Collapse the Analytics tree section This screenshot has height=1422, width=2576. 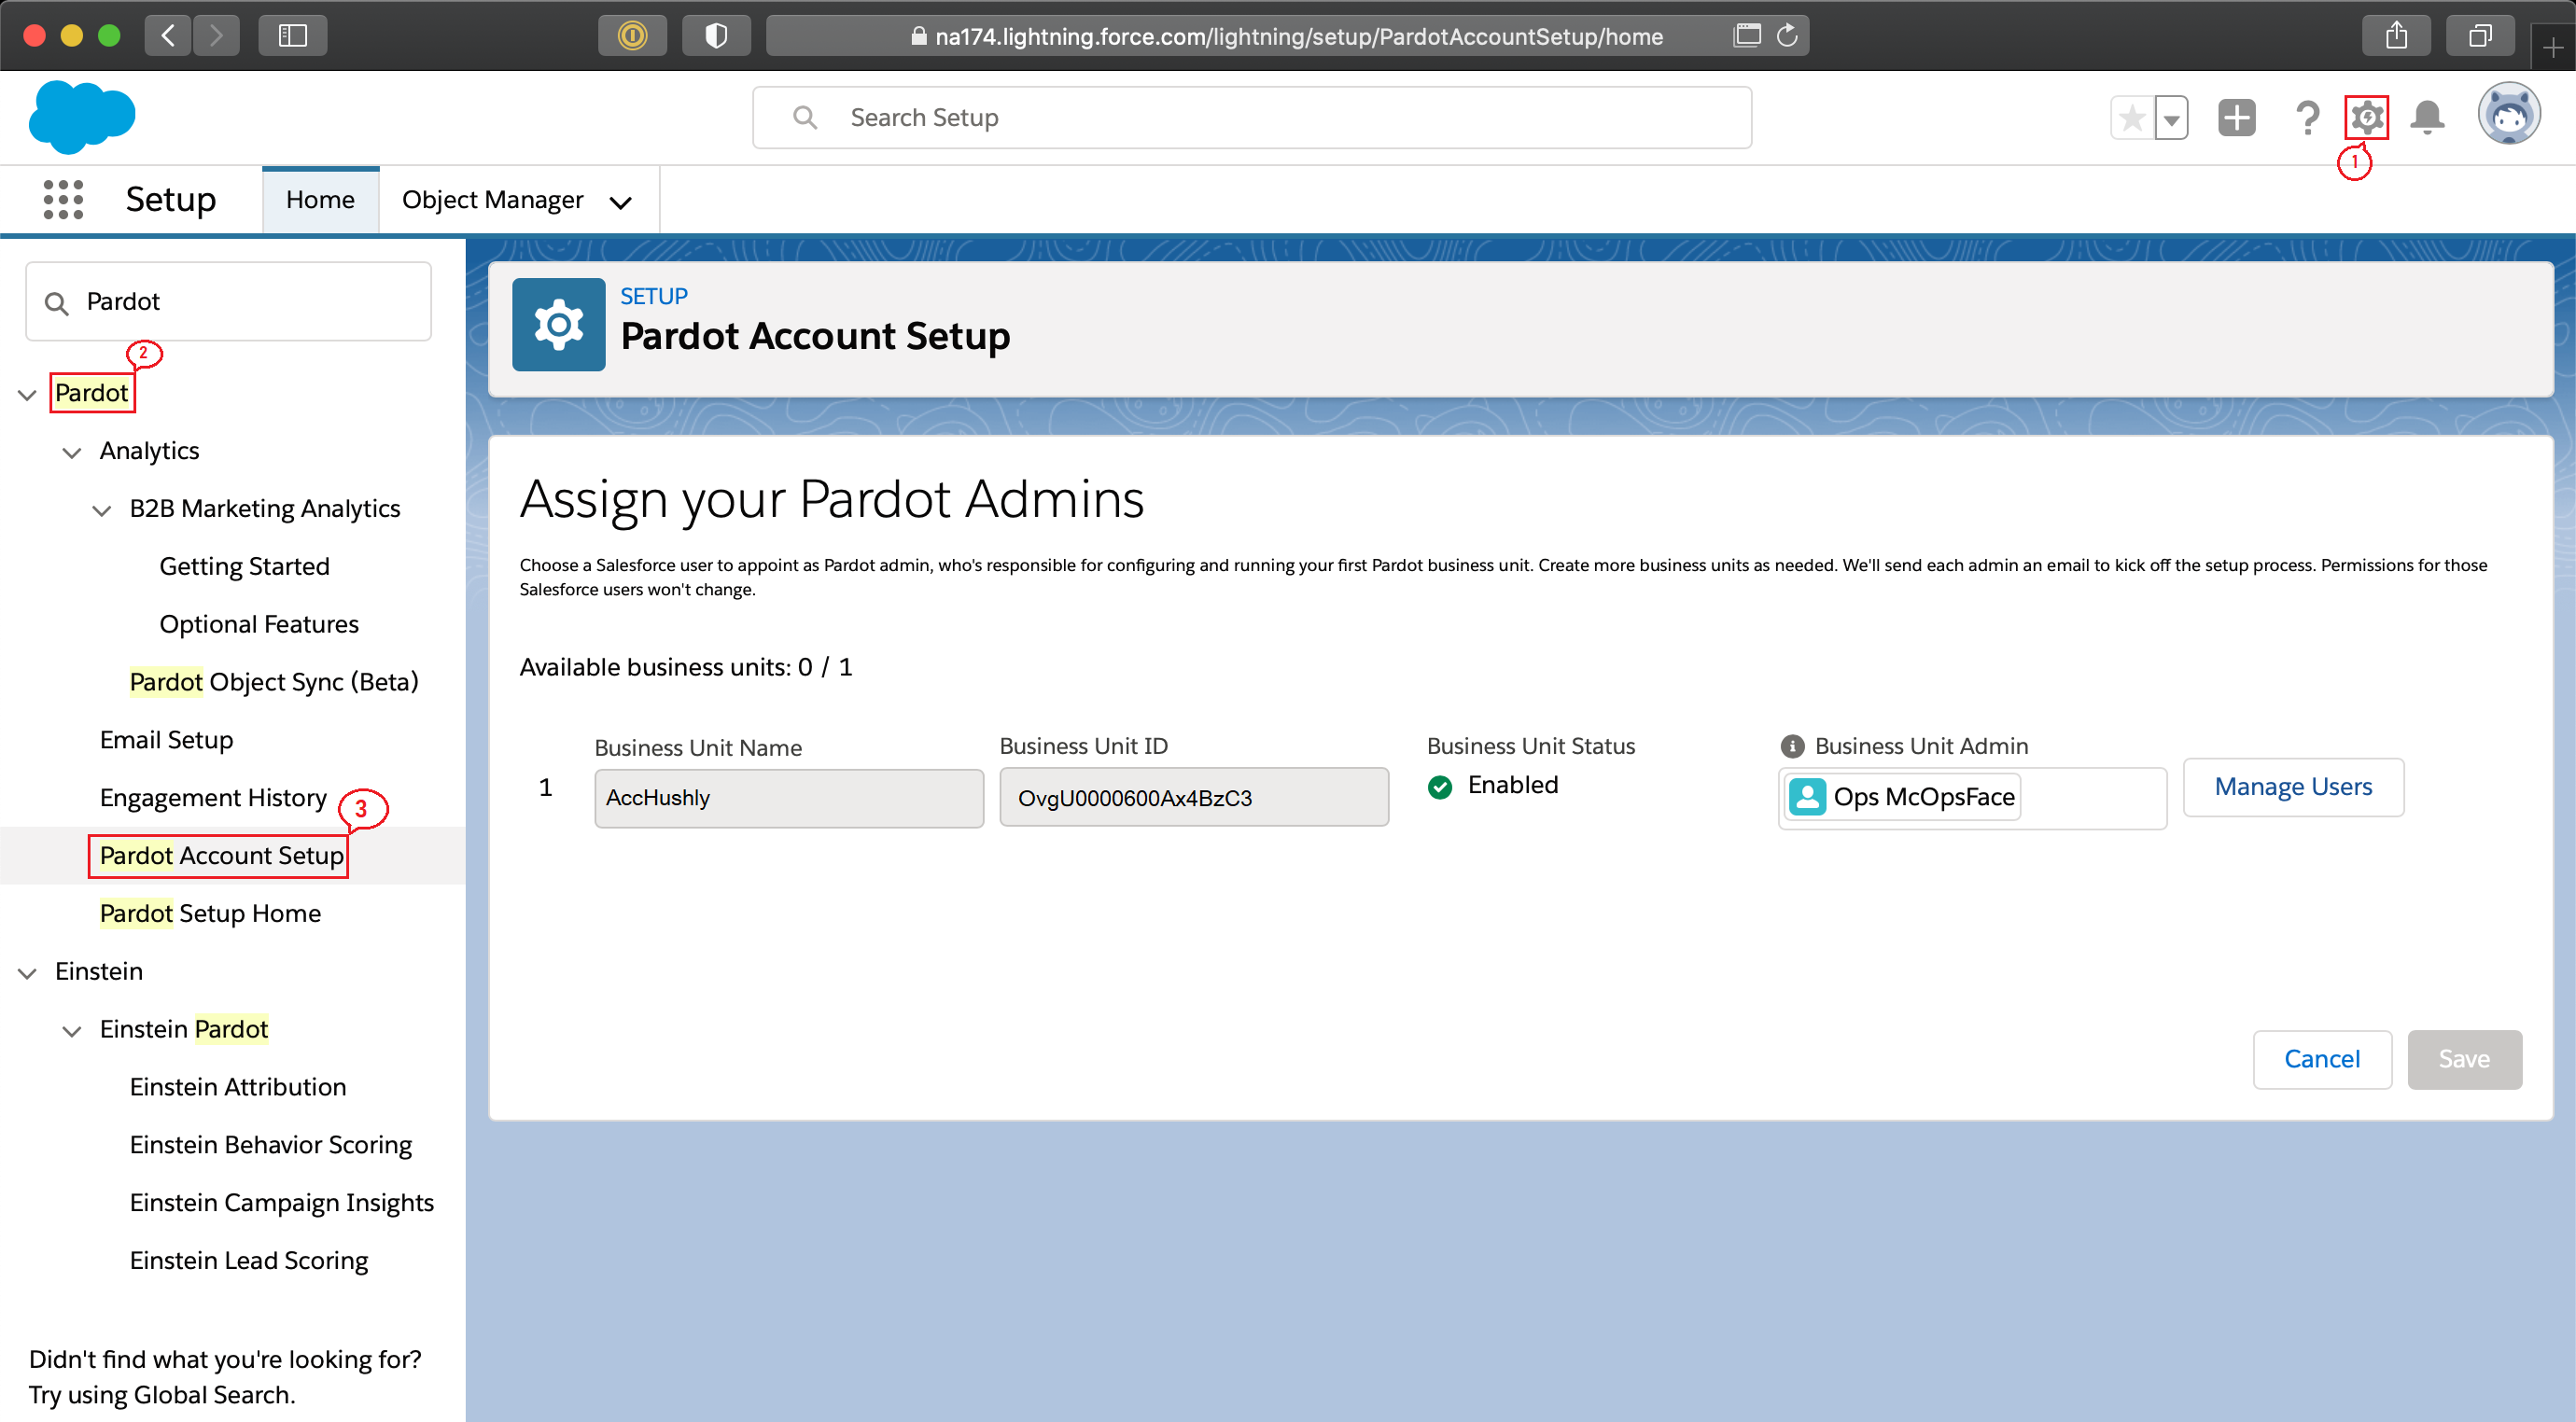[x=72, y=452]
